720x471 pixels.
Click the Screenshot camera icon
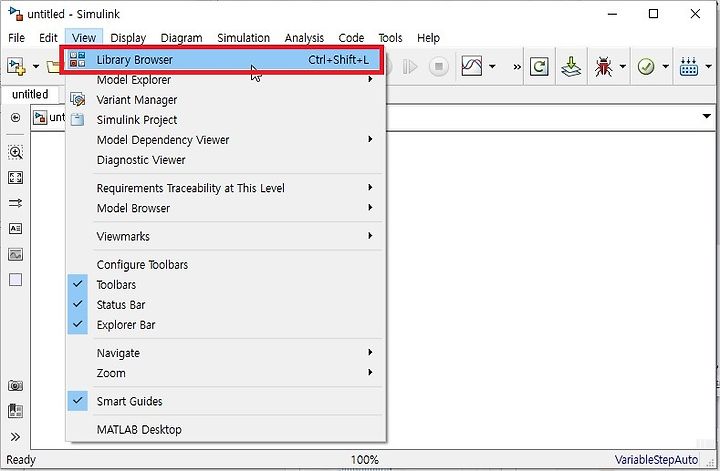click(16, 386)
